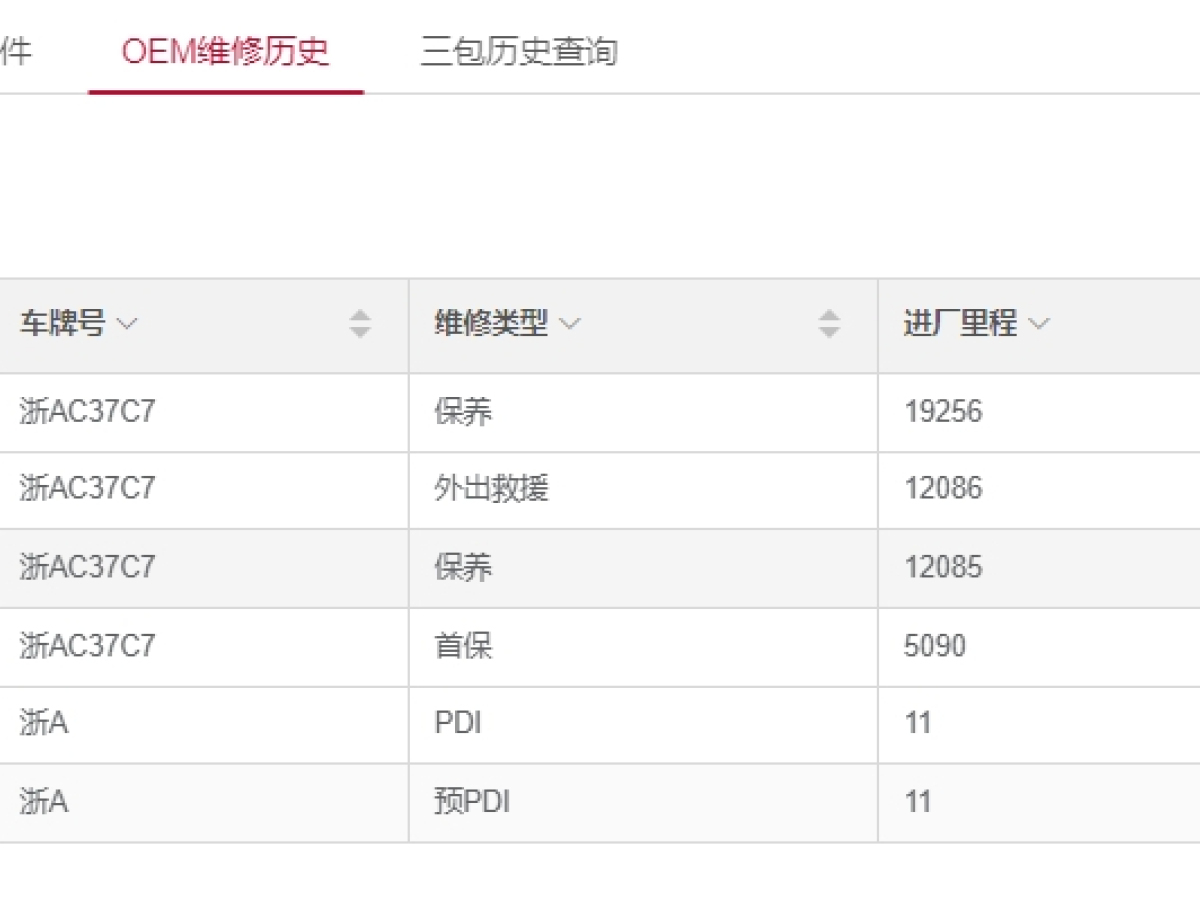
Task: Click the license plate in the 外出救援 row
Action: click(87, 489)
